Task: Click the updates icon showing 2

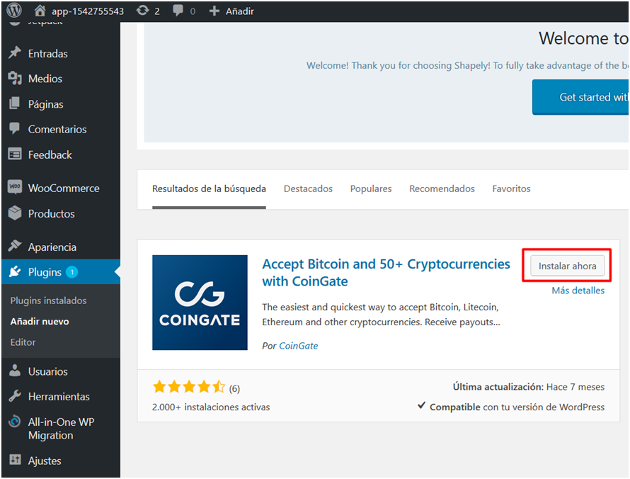Action: coord(143,10)
